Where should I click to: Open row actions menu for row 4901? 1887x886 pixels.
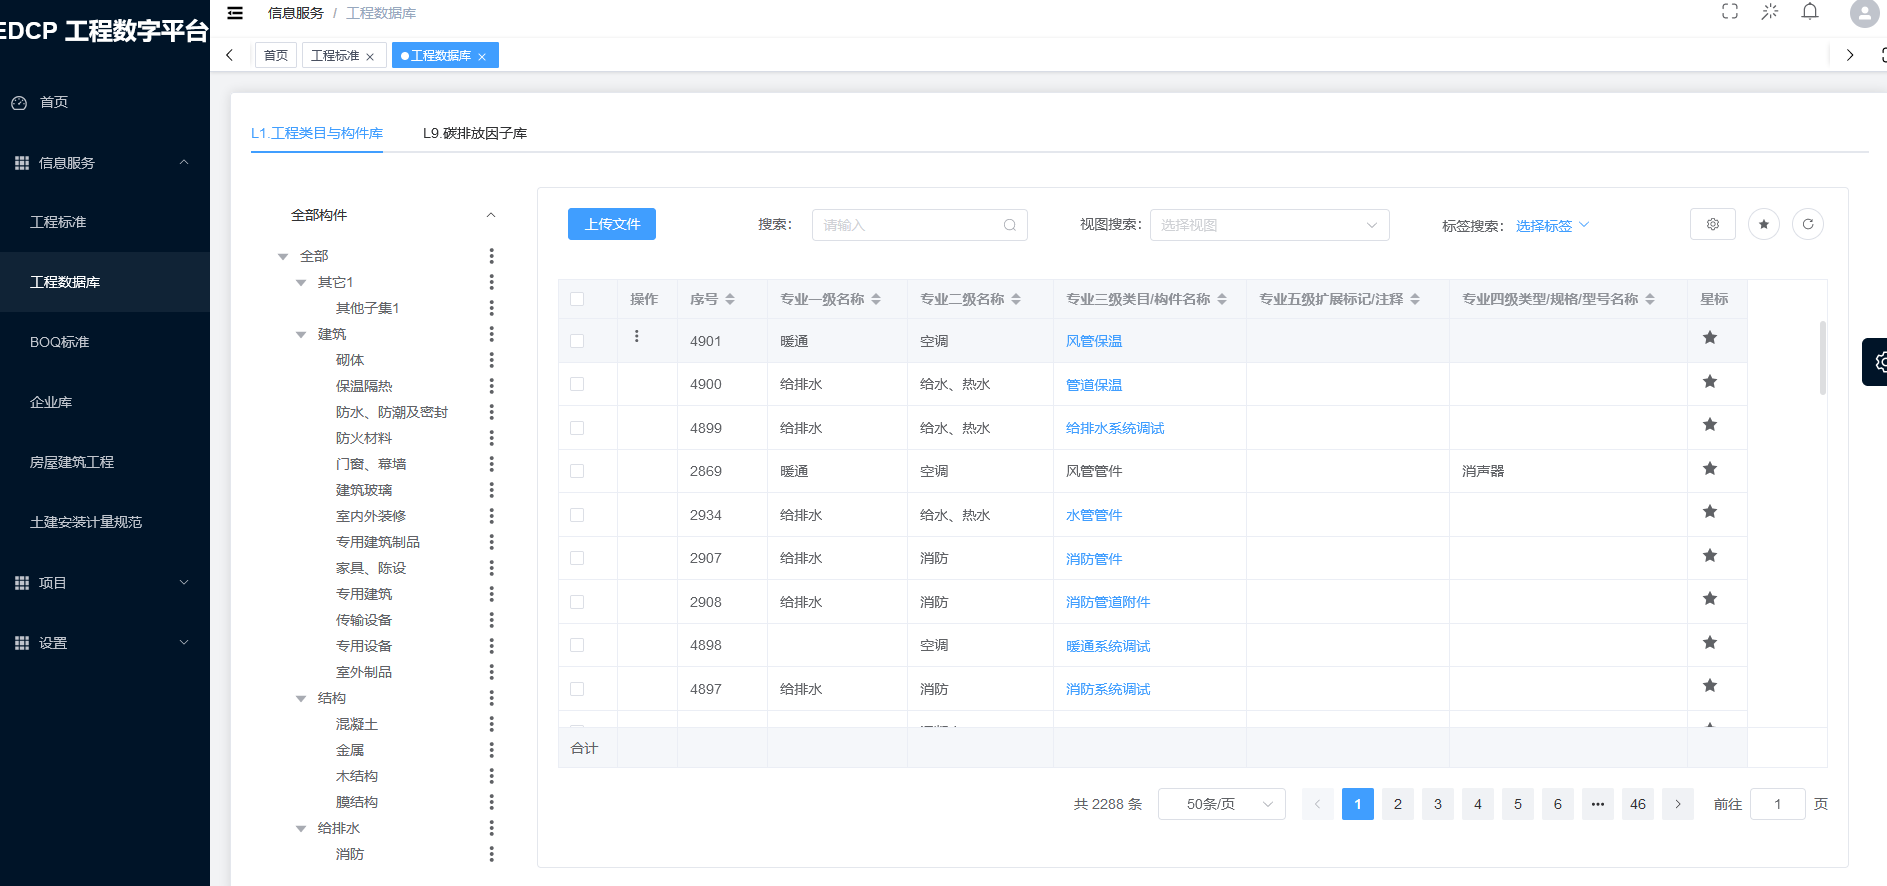click(637, 337)
